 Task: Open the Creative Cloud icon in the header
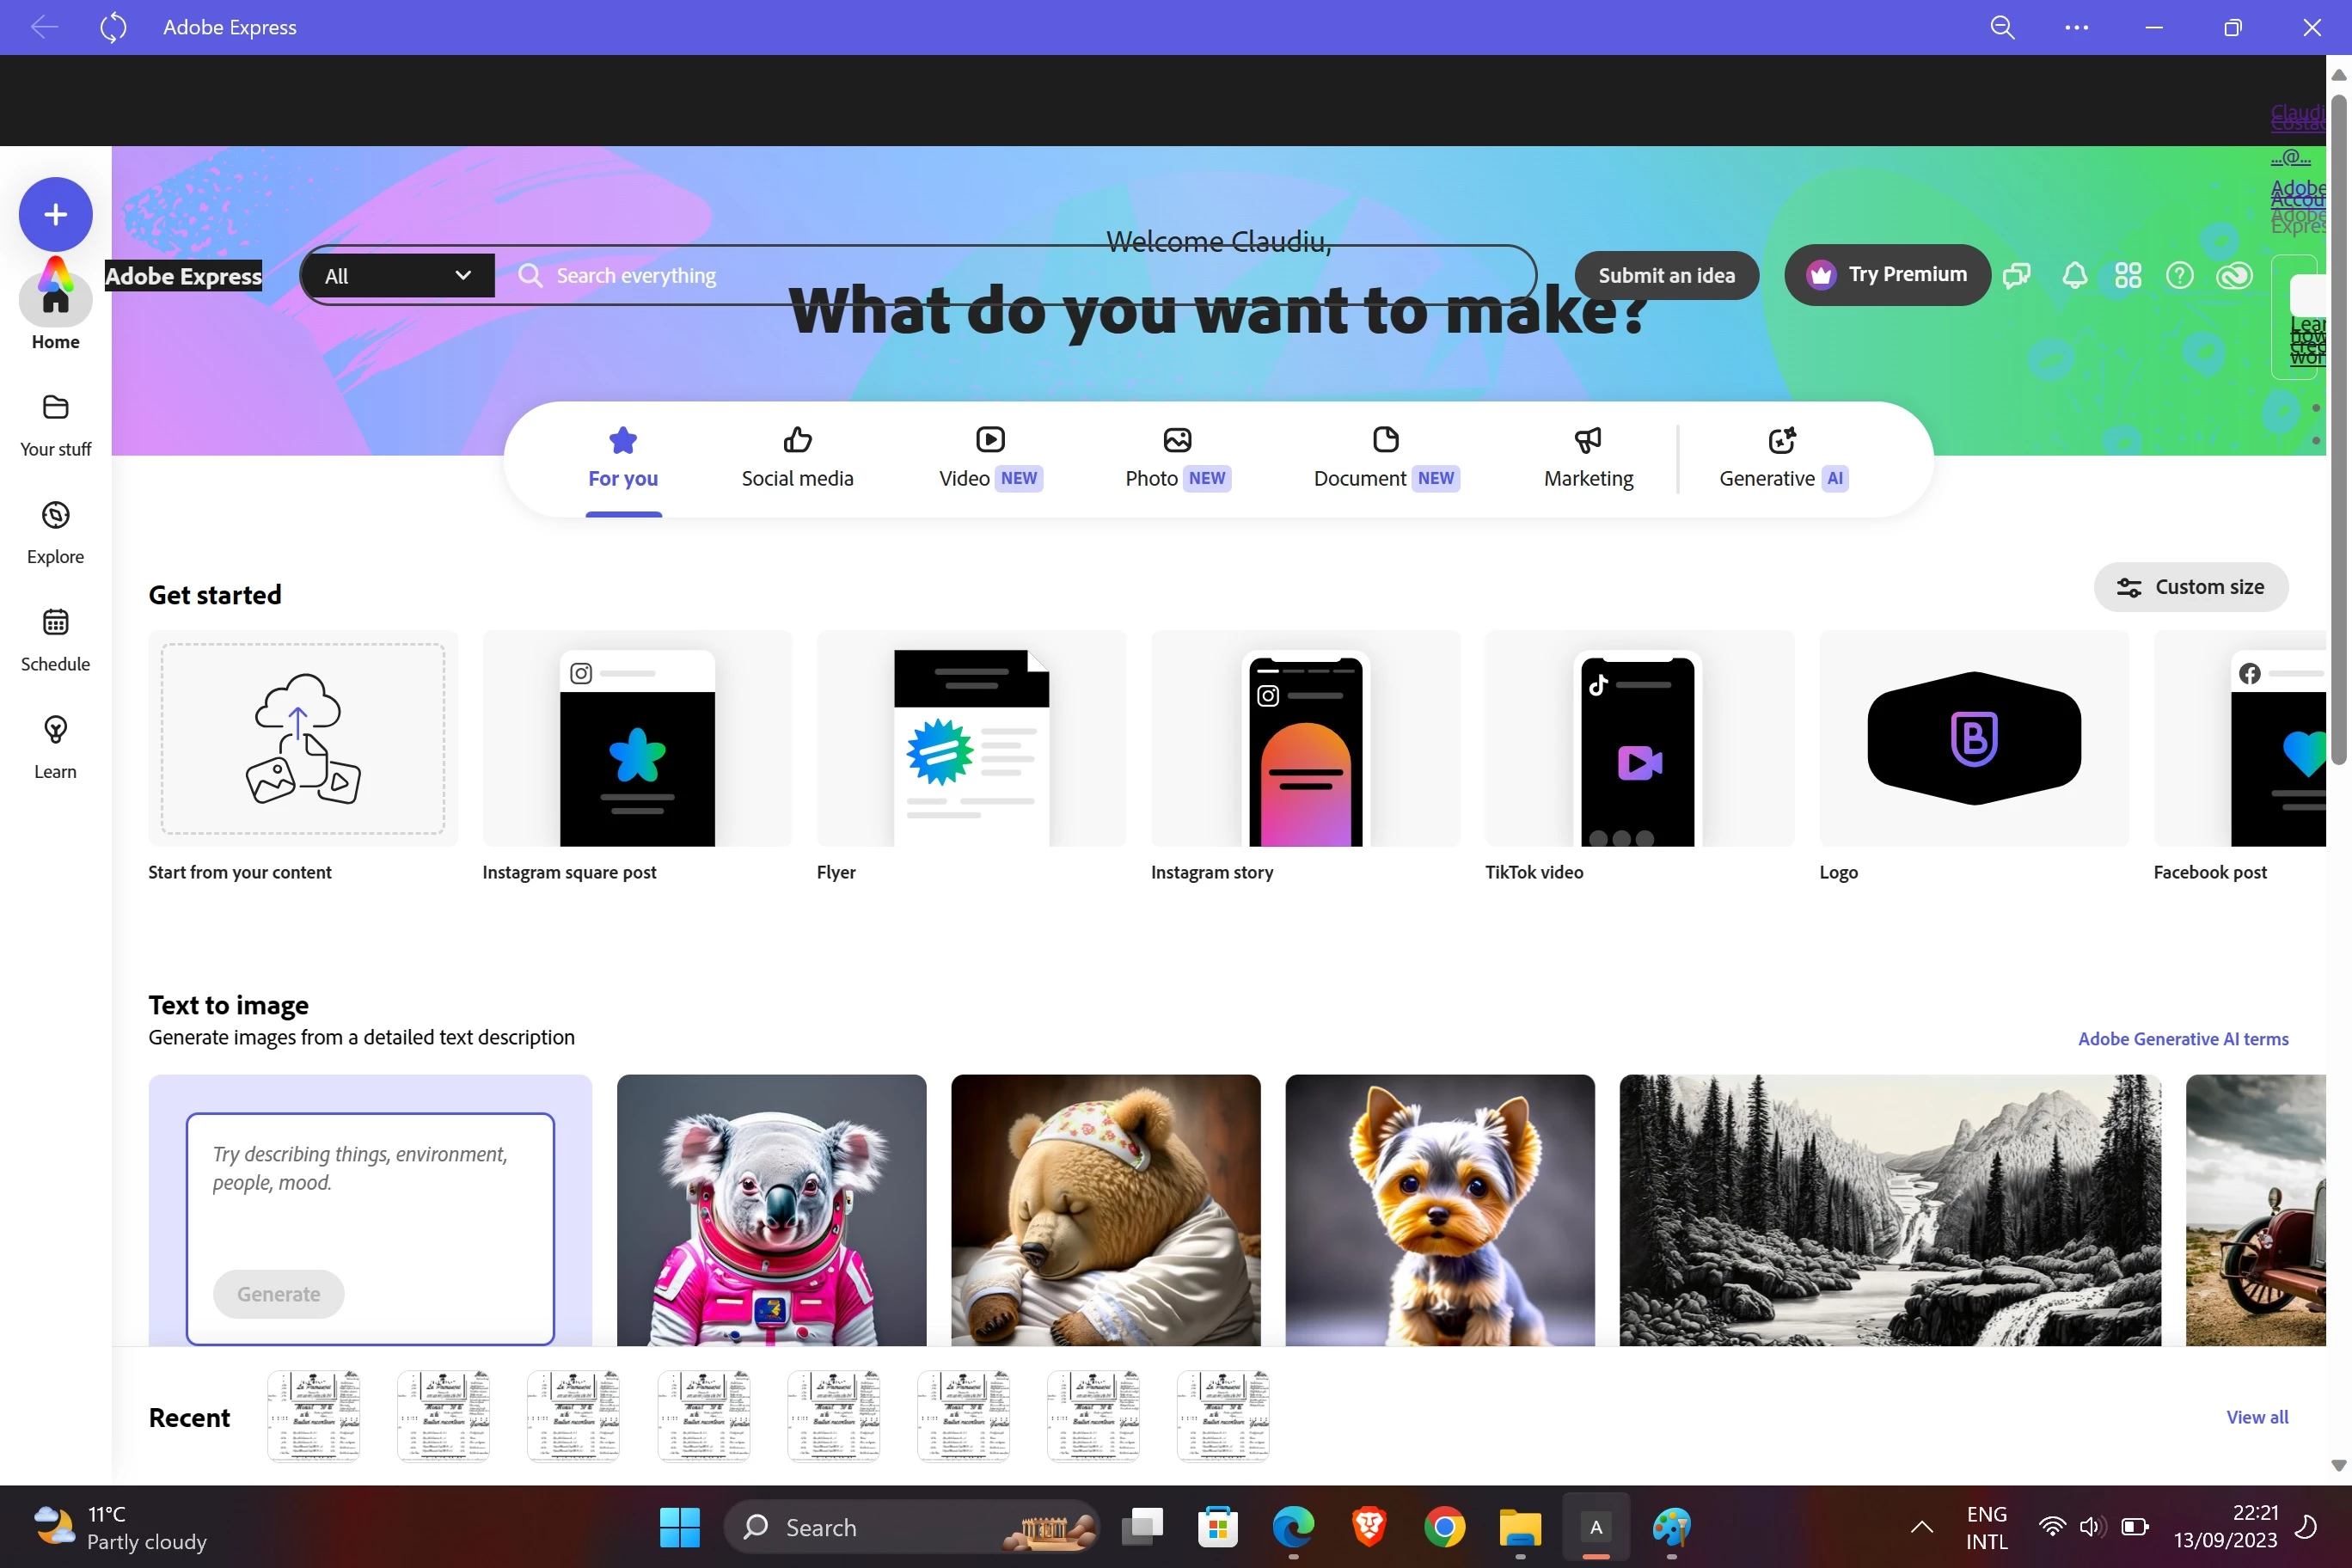(2234, 275)
